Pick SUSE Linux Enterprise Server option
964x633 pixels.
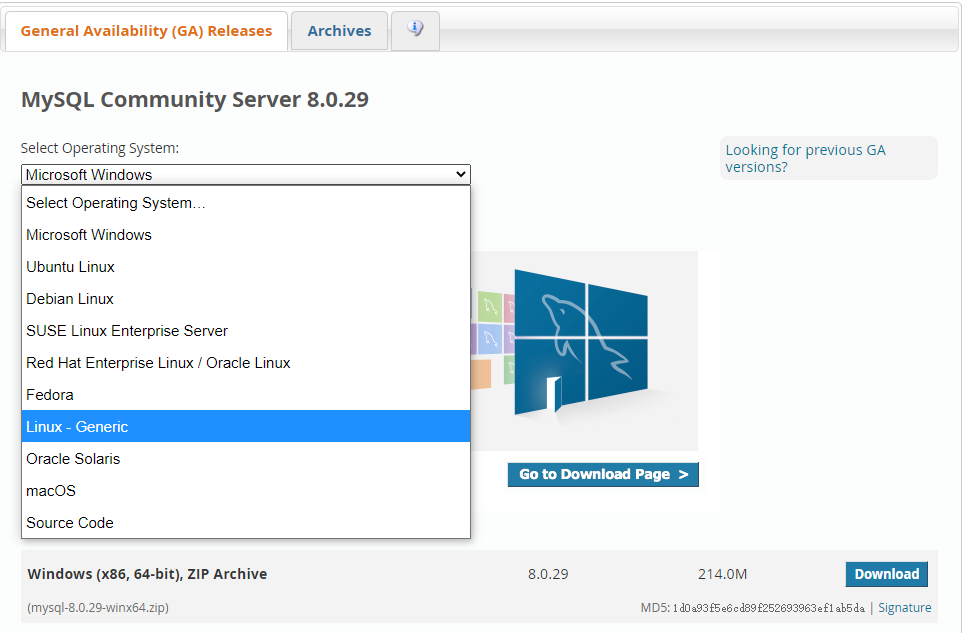[x=246, y=331]
